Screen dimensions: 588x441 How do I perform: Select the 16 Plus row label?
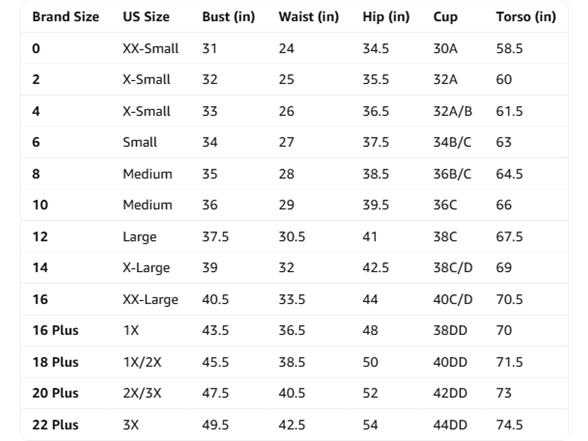pos(55,330)
